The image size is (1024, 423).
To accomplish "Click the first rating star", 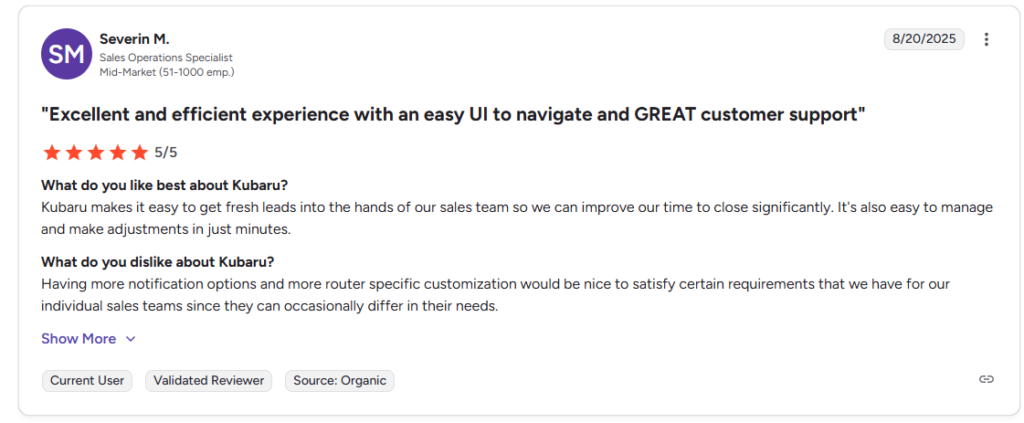I will click(x=51, y=152).
